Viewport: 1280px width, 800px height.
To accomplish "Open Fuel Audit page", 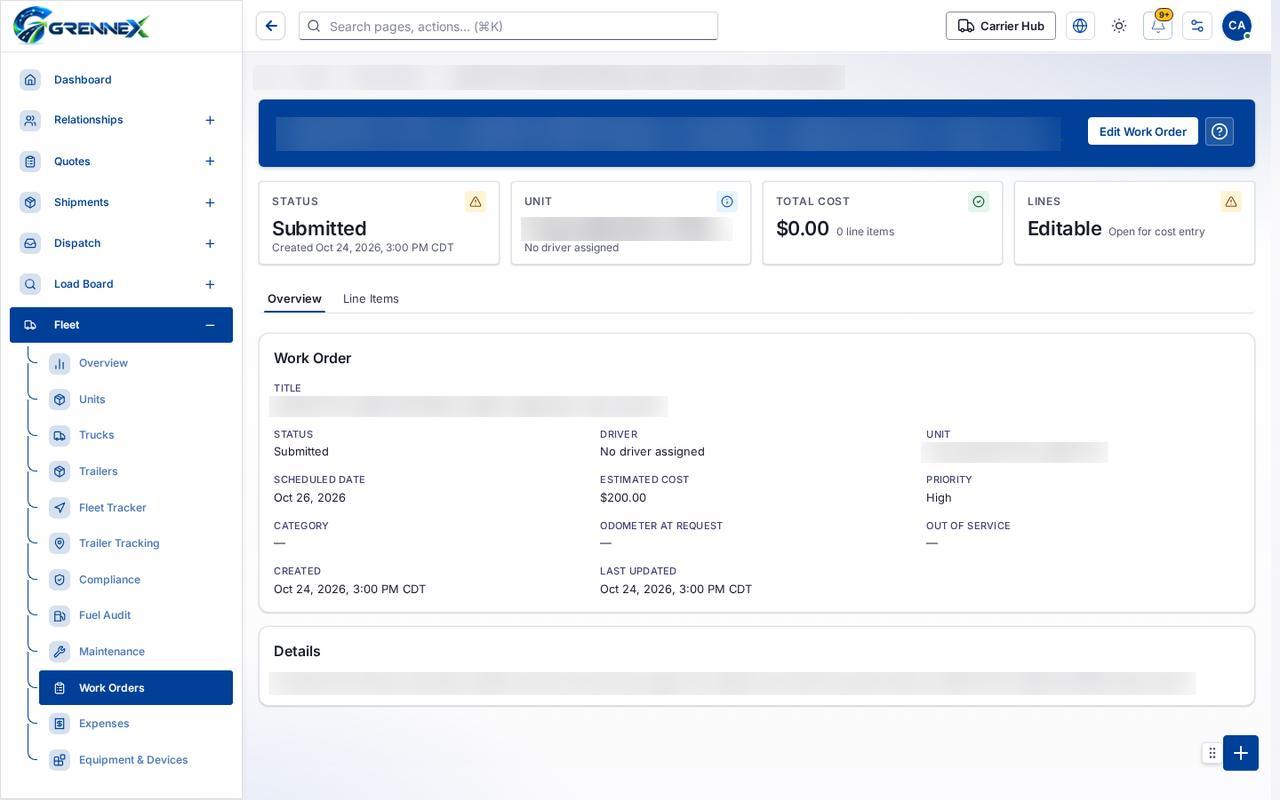I will click(x=136, y=615).
